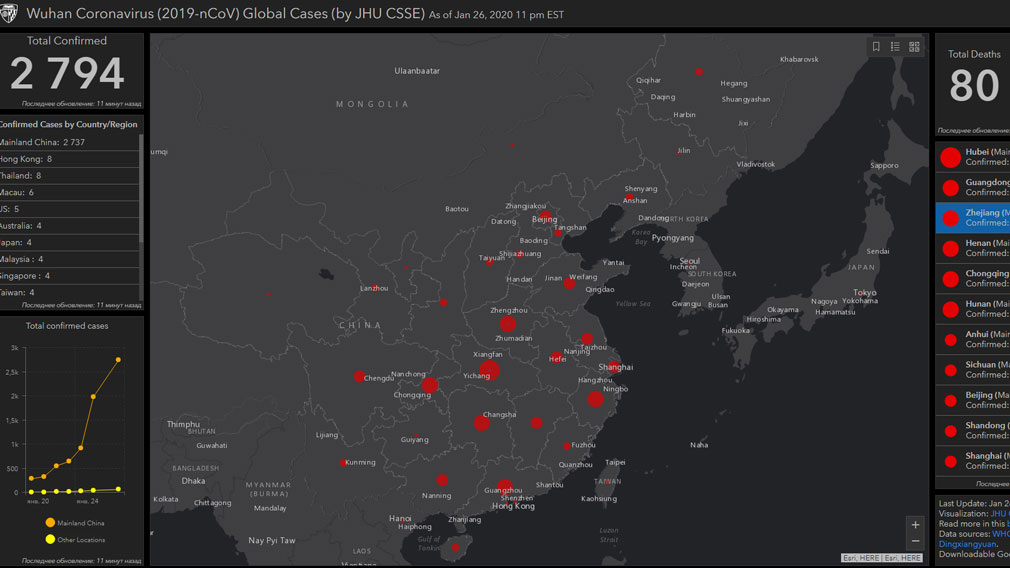Click the red marker on Shanghai

point(614,367)
